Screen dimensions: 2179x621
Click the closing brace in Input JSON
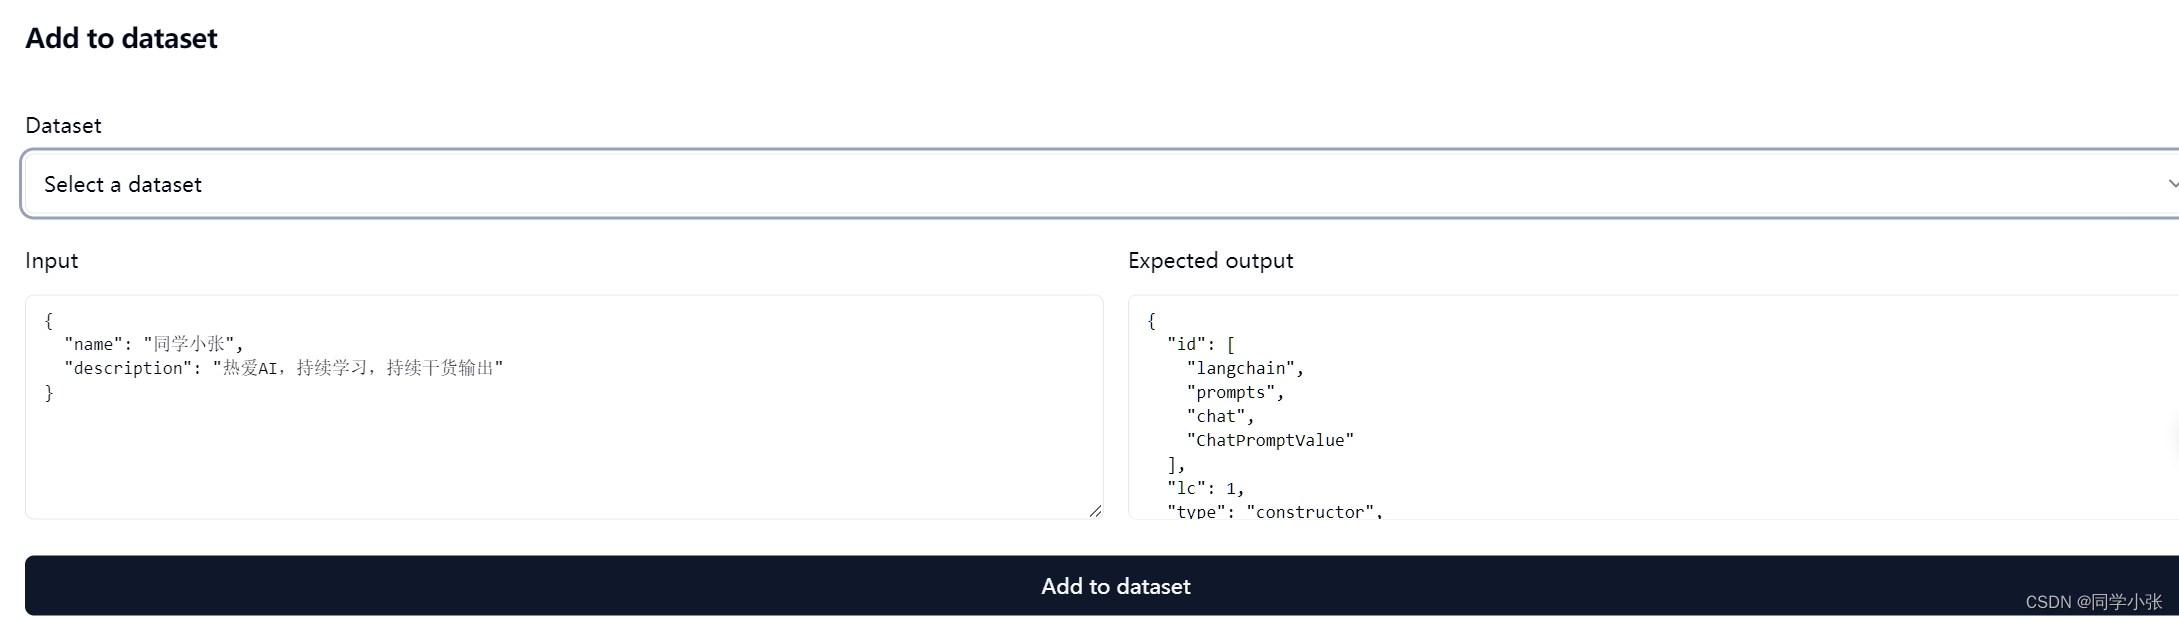click(49, 393)
